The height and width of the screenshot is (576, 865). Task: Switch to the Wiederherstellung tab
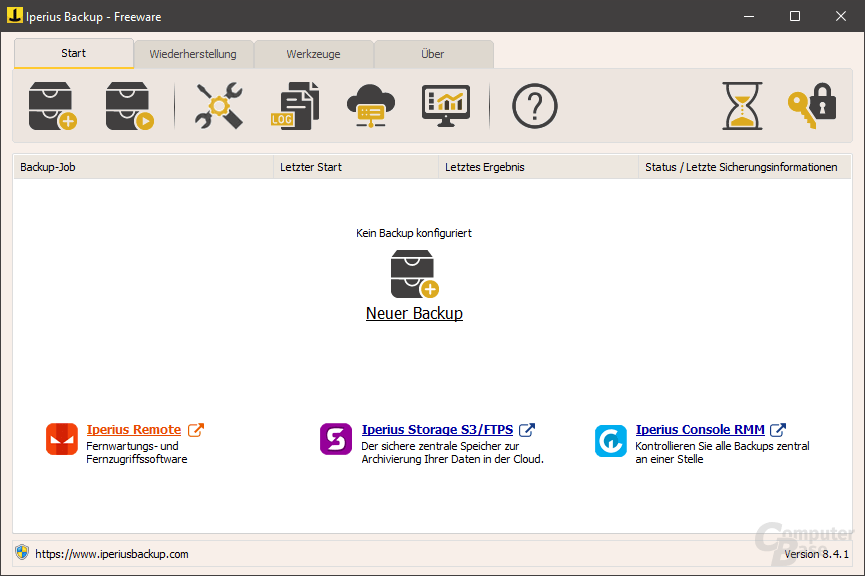196,54
